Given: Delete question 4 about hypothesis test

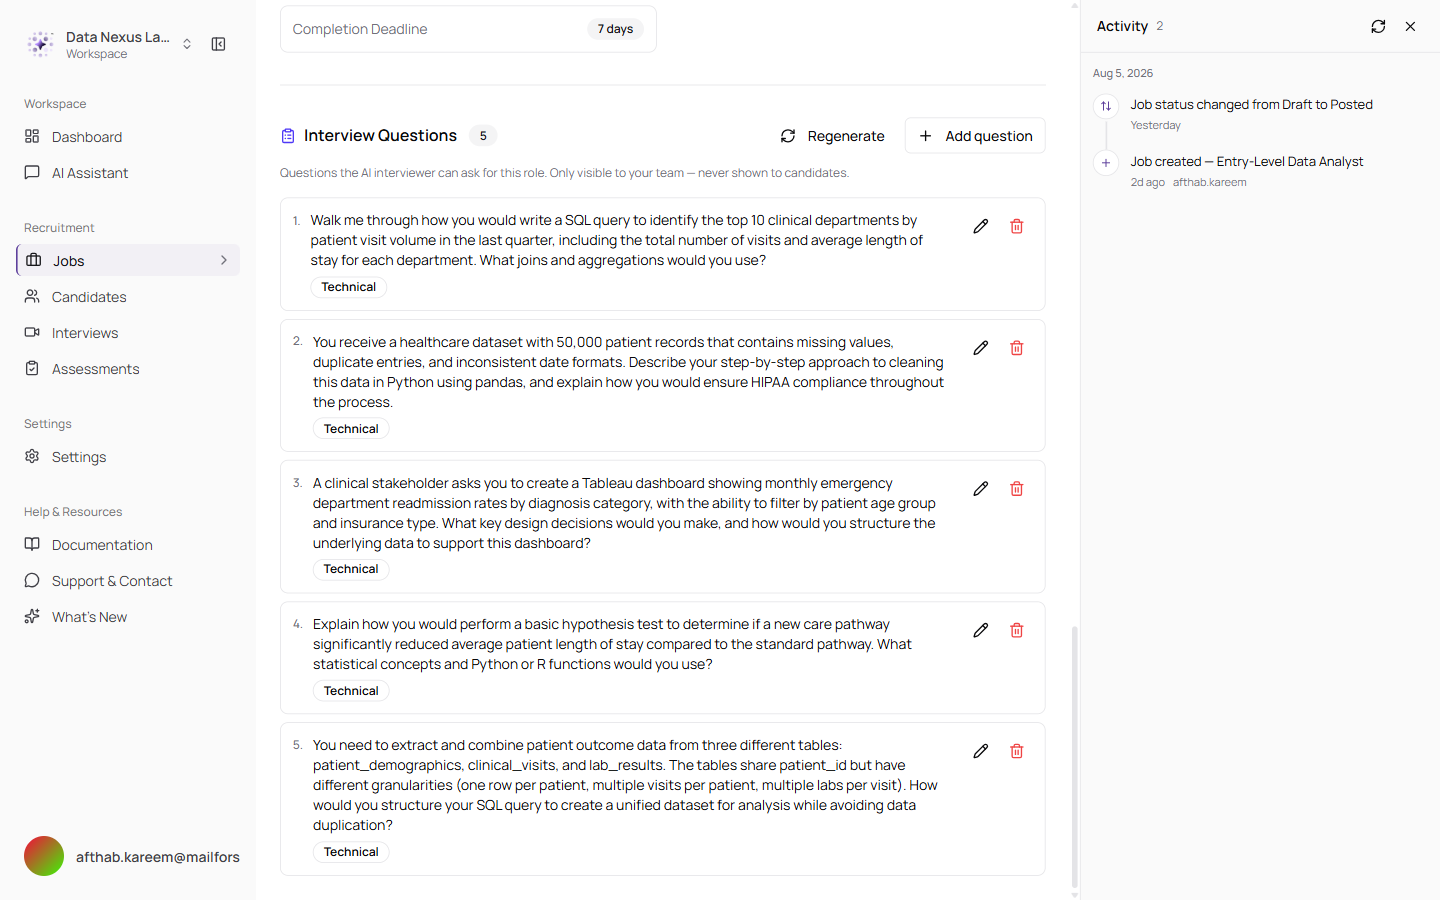Looking at the screenshot, I should [1017, 630].
